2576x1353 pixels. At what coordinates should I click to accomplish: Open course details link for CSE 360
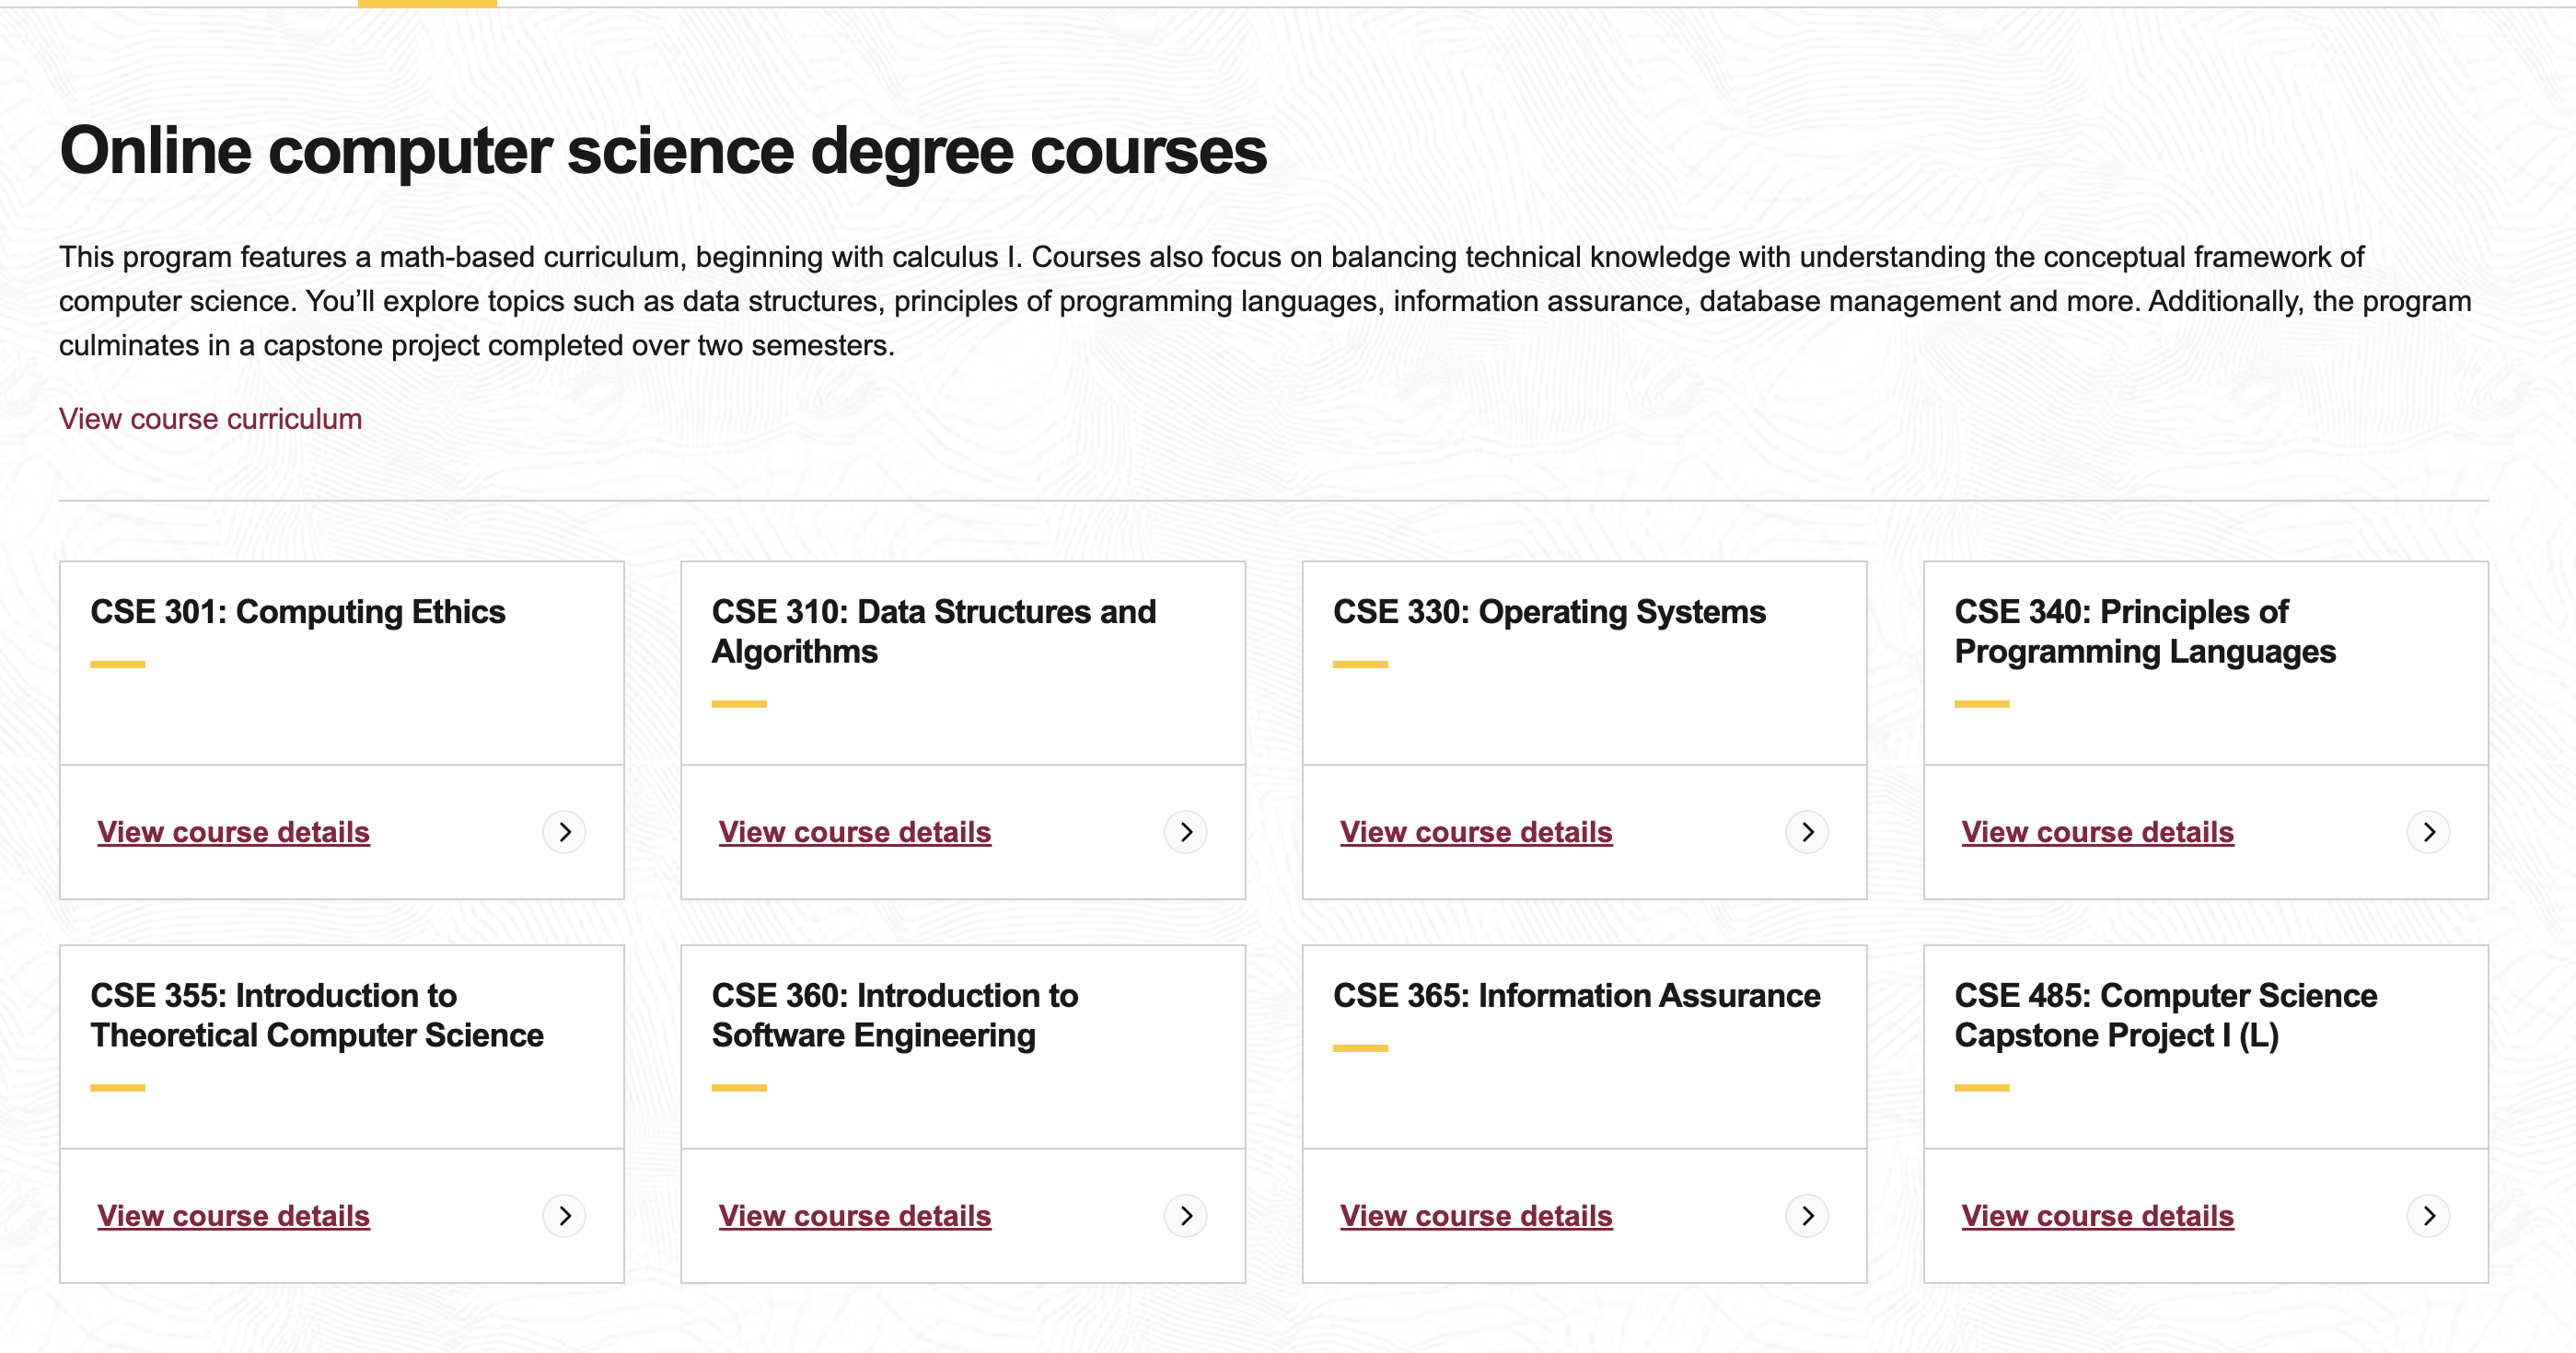pos(854,1216)
